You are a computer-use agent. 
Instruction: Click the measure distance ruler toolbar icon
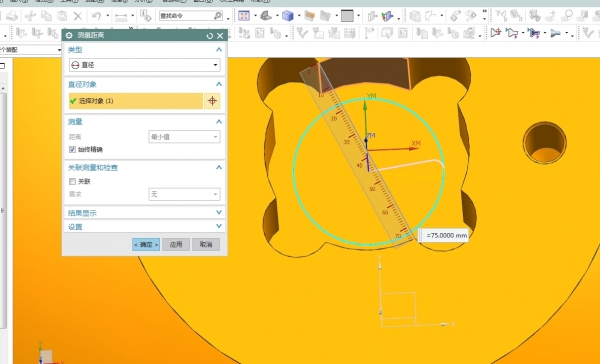pyautogui.click(x=121, y=16)
